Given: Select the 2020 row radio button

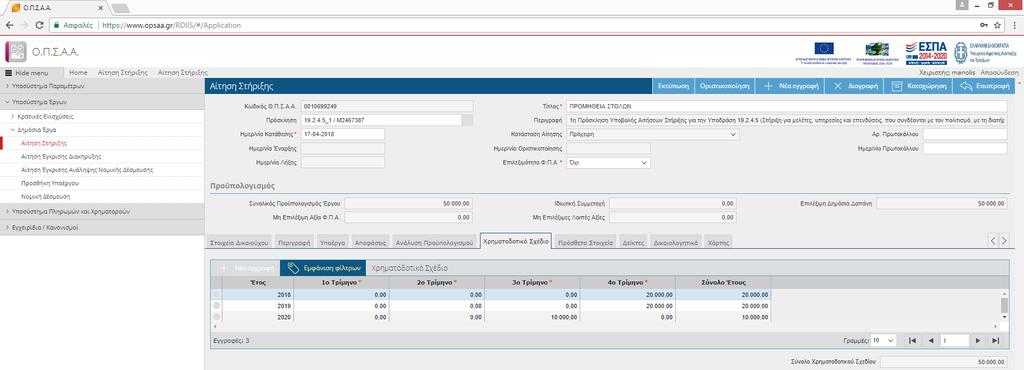Looking at the screenshot, I should coord(216,316).
